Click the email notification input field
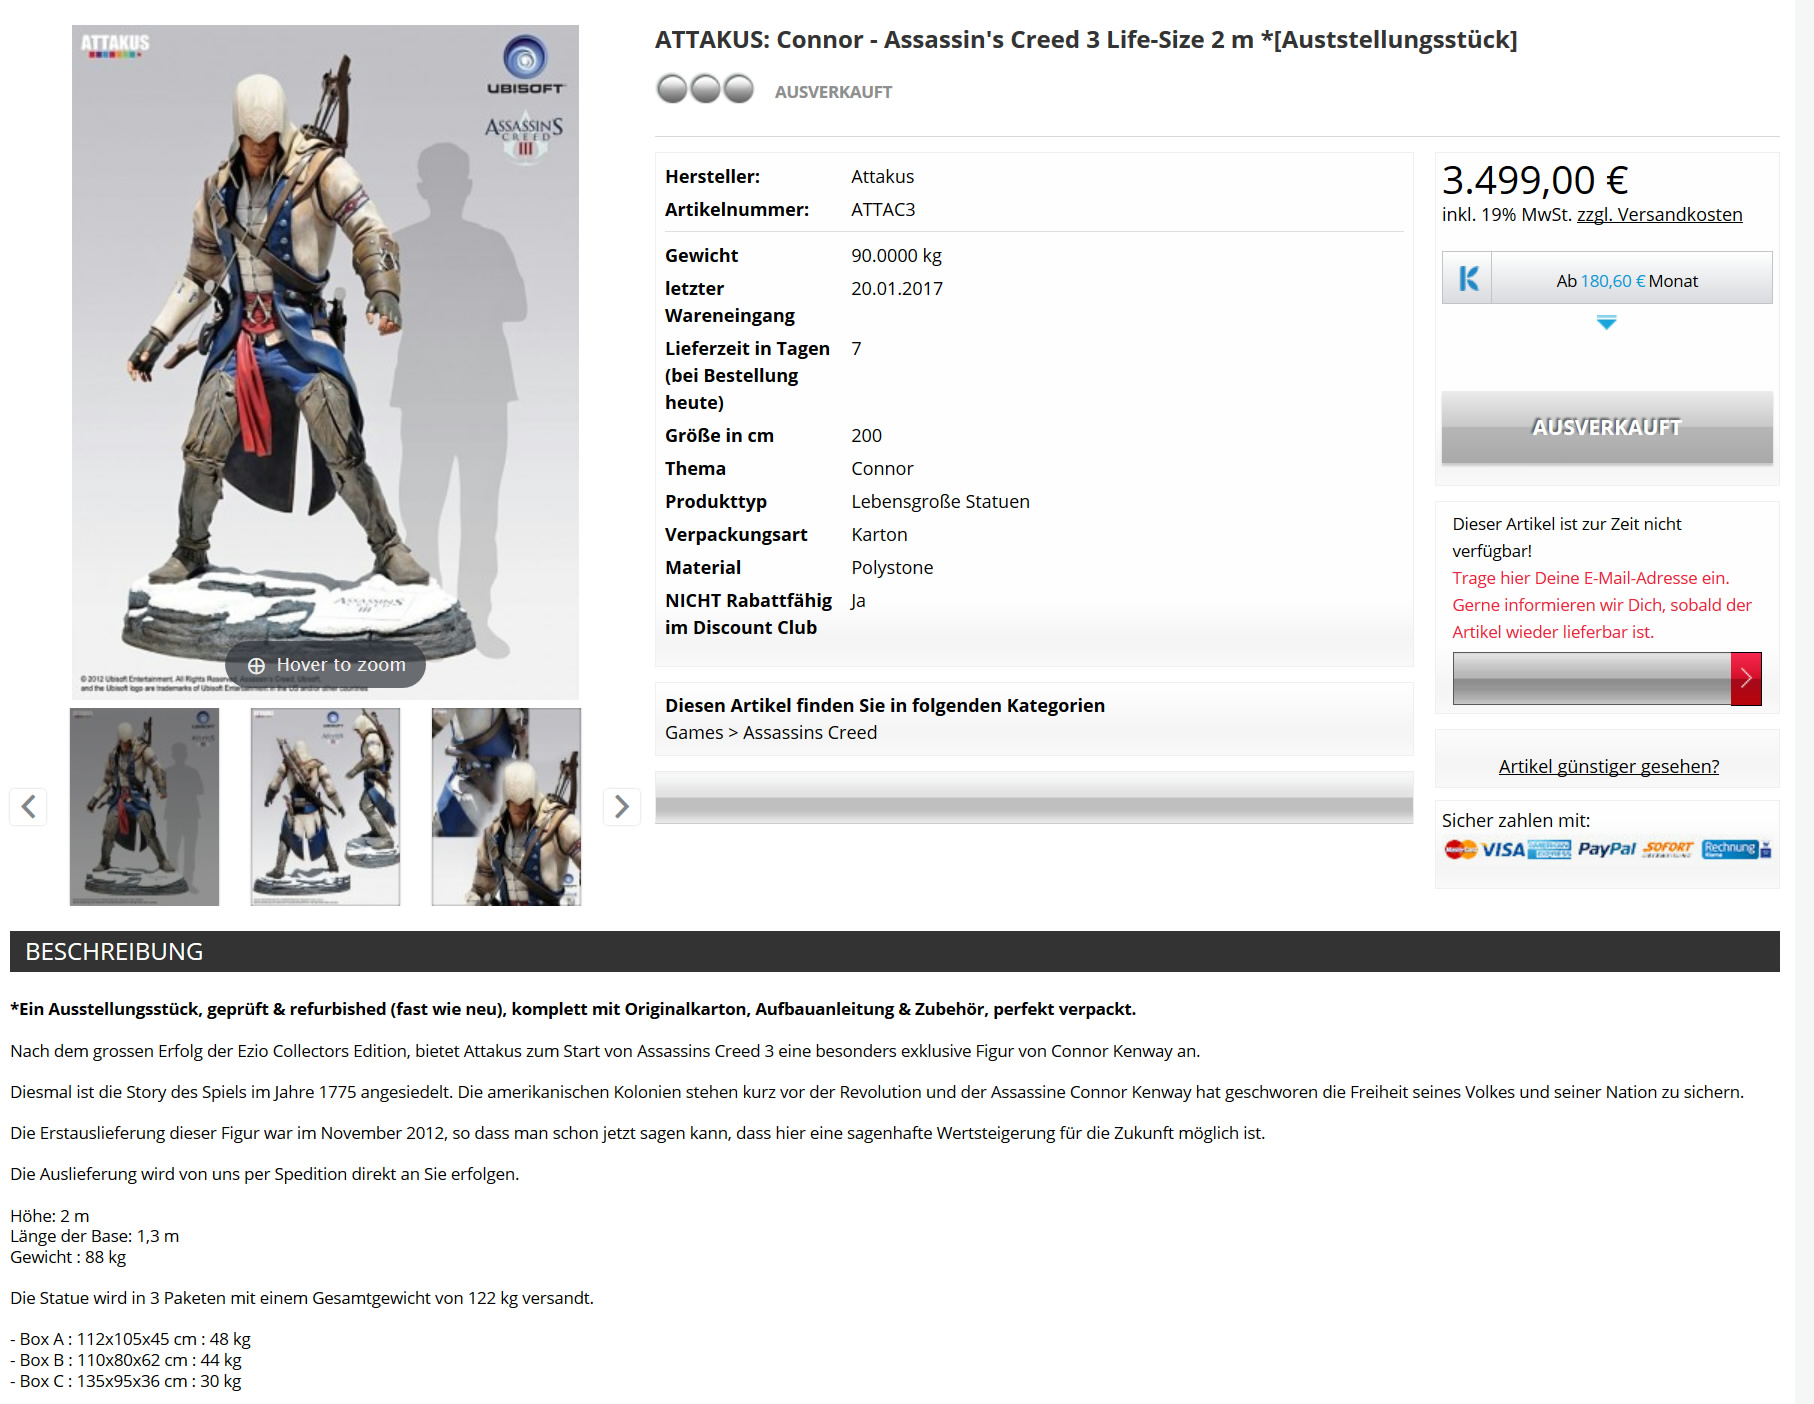1814x1404 pixels. (x=1592, y=679)
